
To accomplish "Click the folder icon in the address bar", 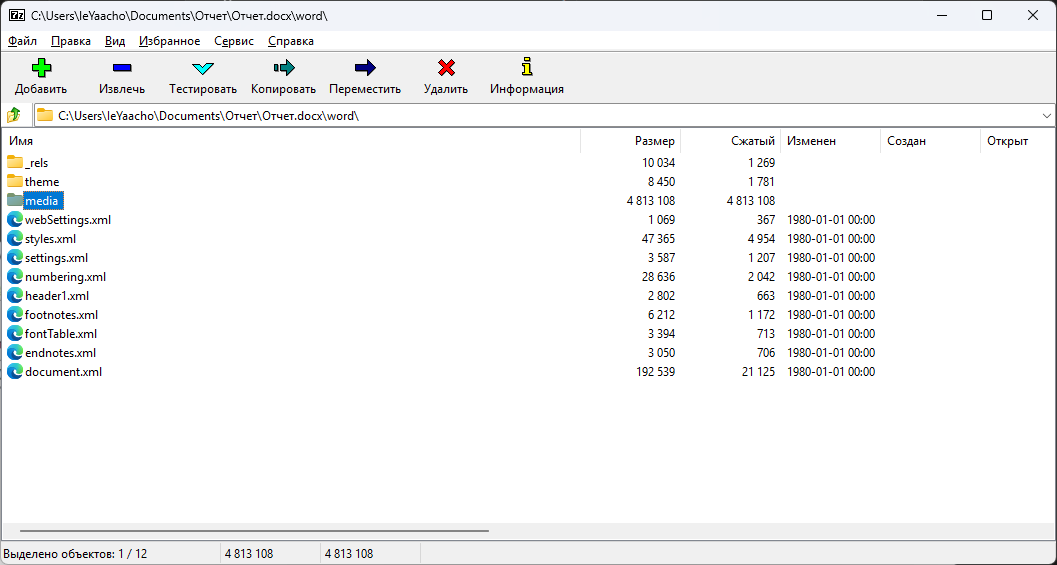I will pos(45,115).
